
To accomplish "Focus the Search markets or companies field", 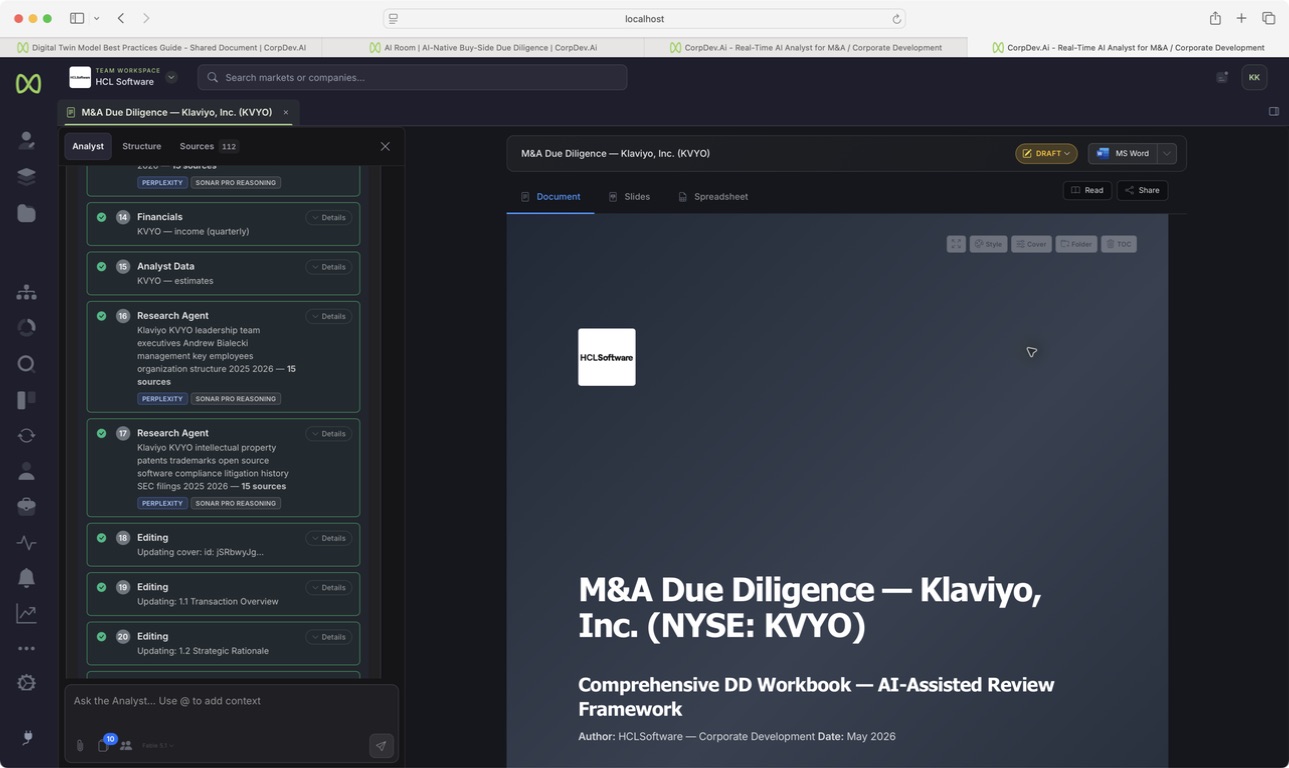I will pyautogui.click(x=412, y=77).
